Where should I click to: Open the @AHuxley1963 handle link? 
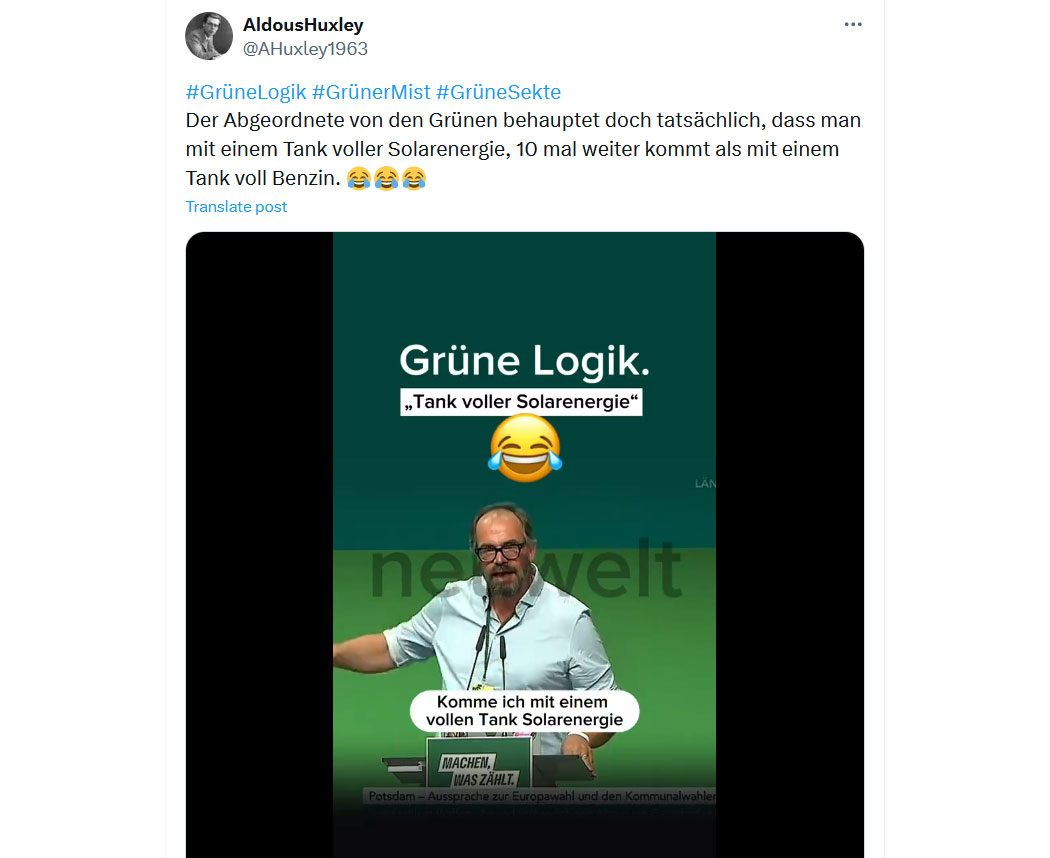pos(305,49)
